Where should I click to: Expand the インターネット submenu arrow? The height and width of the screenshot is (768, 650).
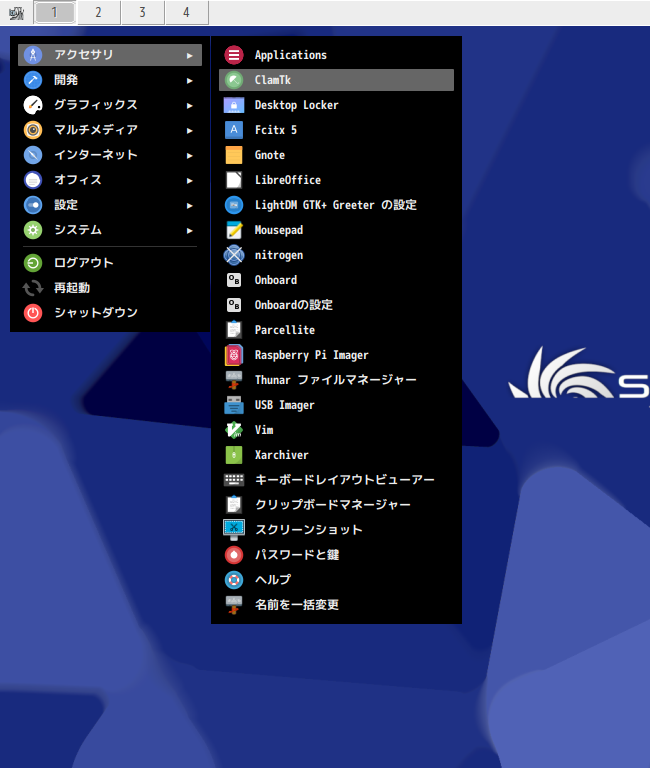(190, 156)
